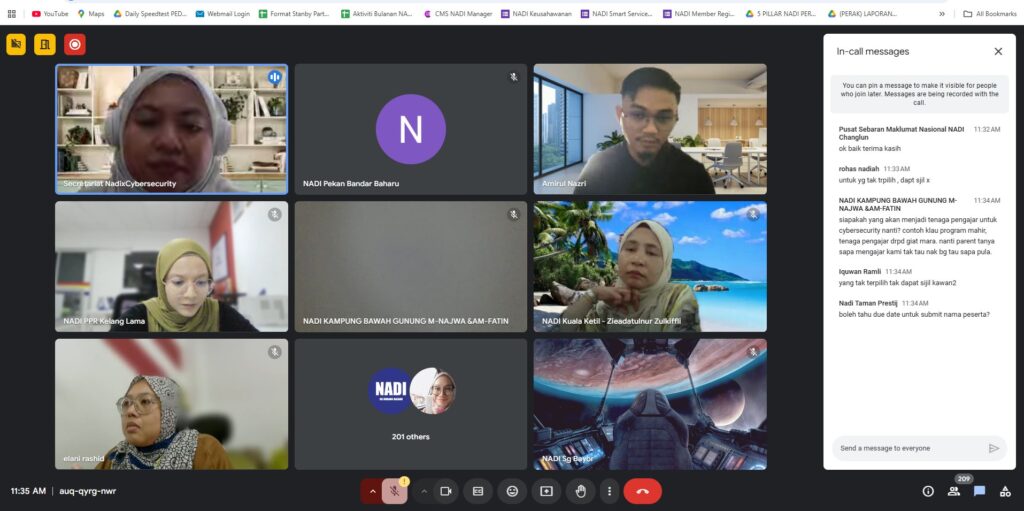Open the activities icon
The image size is (1024, 511).
(1004, 491)
